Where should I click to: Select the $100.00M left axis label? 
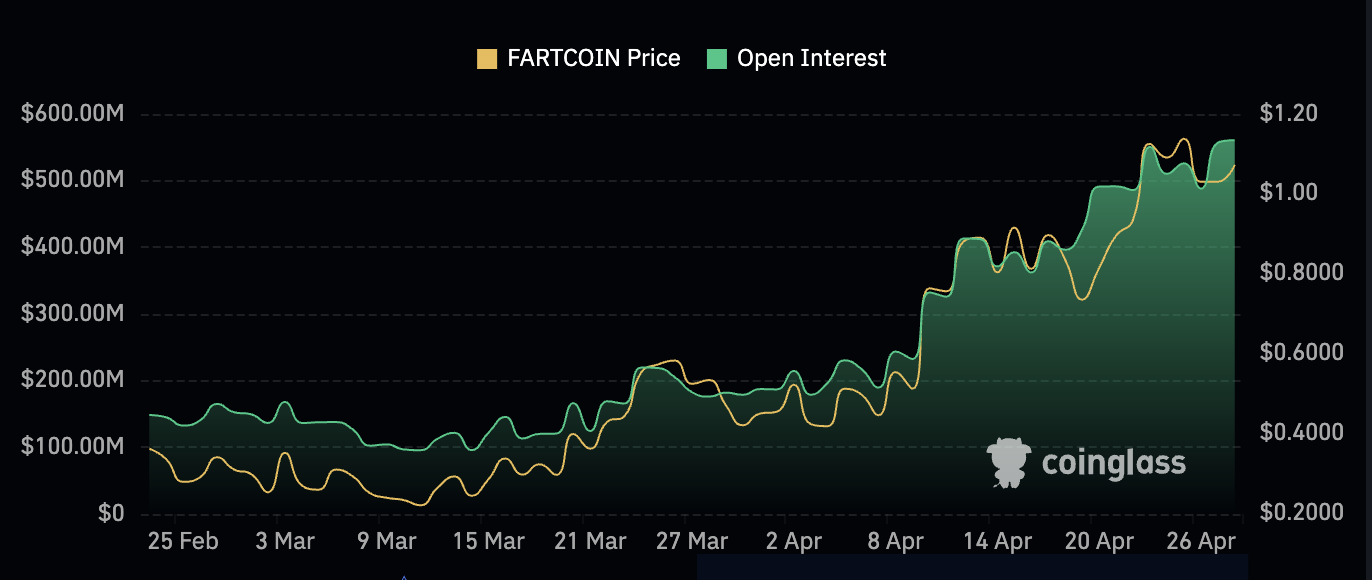pos(72,447)
